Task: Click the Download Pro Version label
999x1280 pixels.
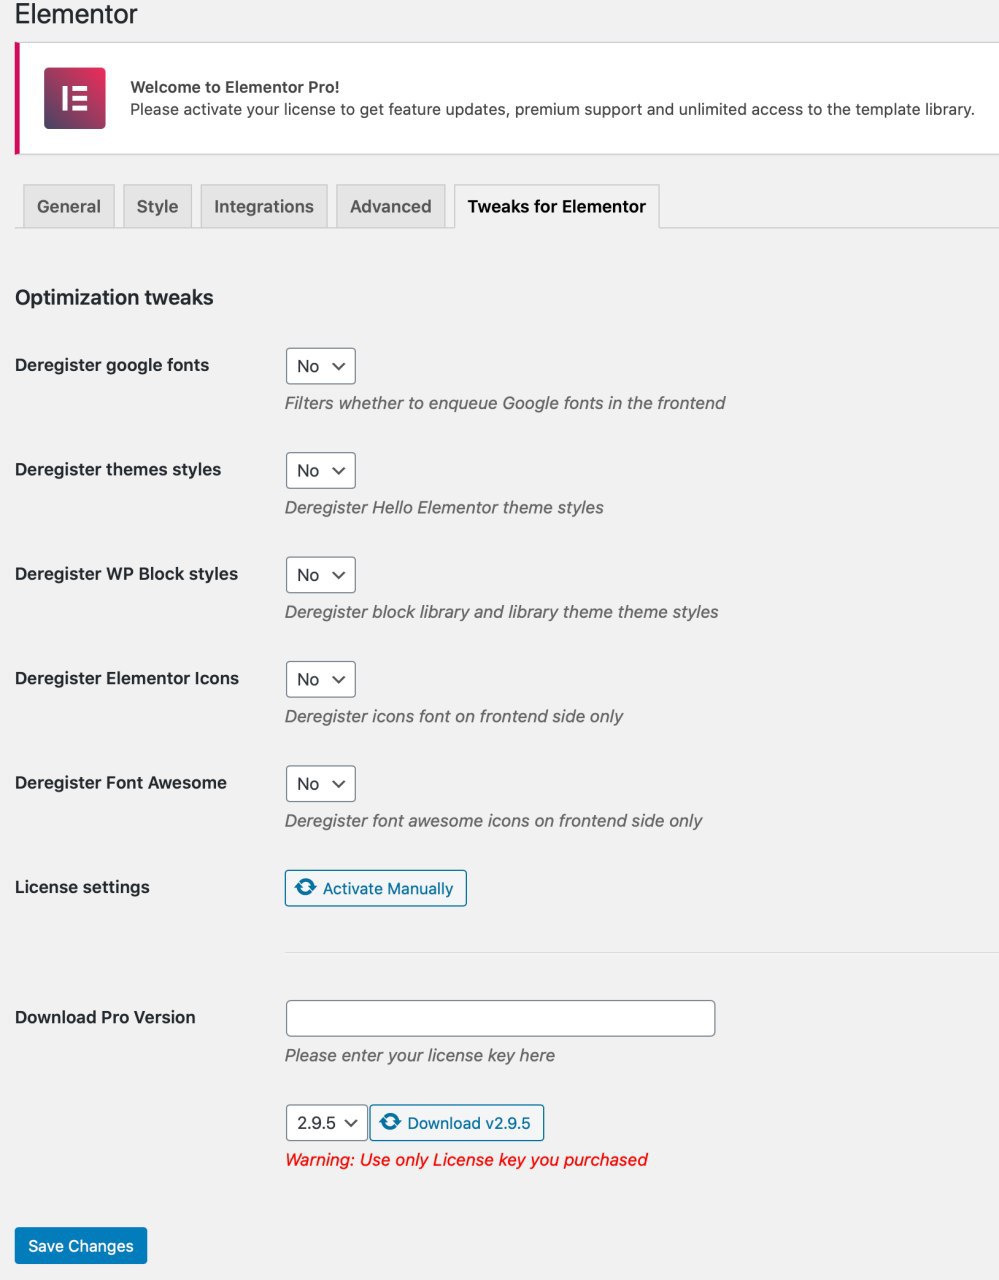Action: (105, 1017)
